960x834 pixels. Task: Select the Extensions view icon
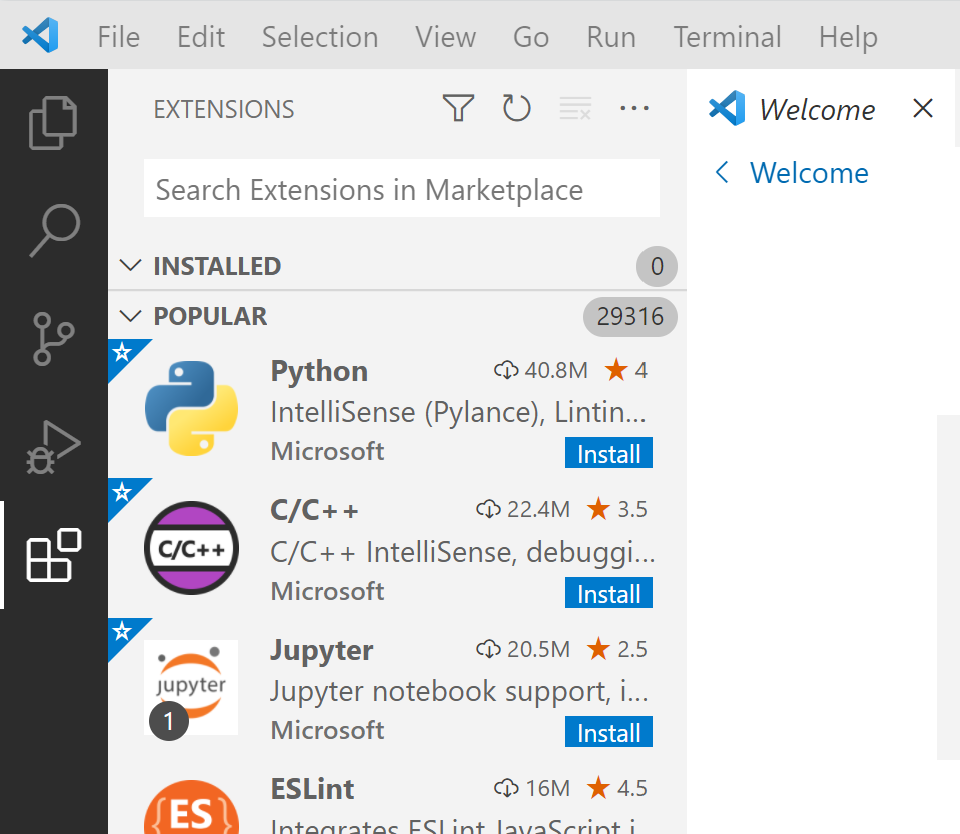pyautogui.click(x=53, y=555)
